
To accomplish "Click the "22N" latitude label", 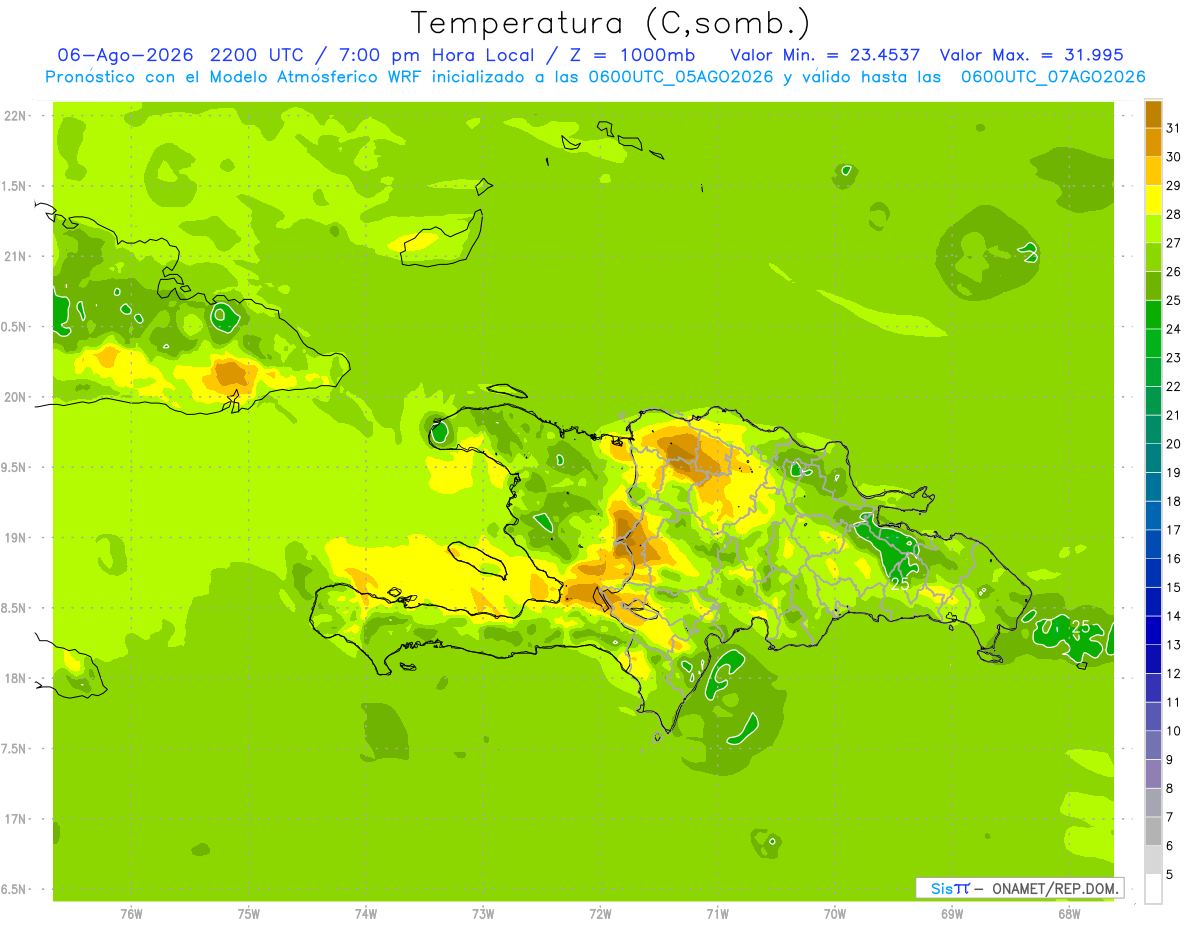I will click(14, 116).
